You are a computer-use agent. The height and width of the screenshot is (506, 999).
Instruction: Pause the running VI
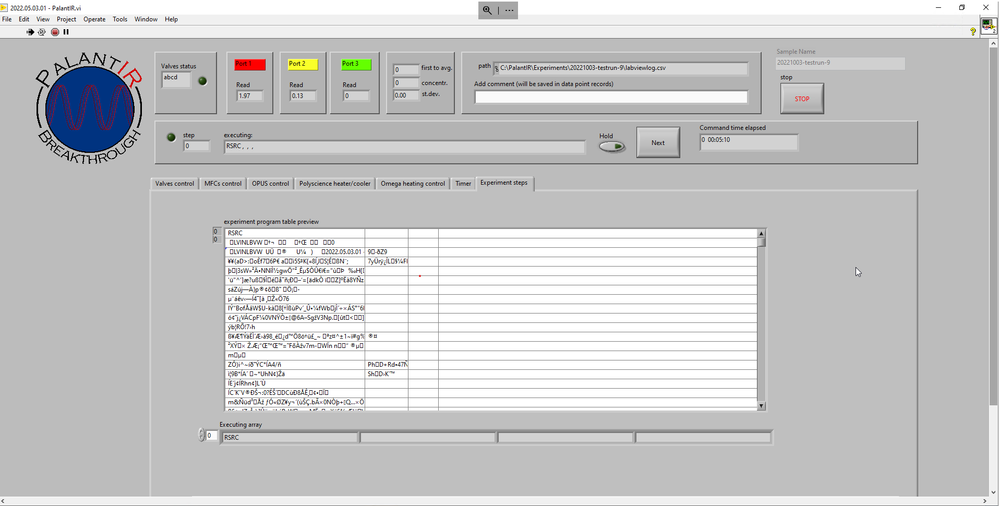(x=66, y=32)
